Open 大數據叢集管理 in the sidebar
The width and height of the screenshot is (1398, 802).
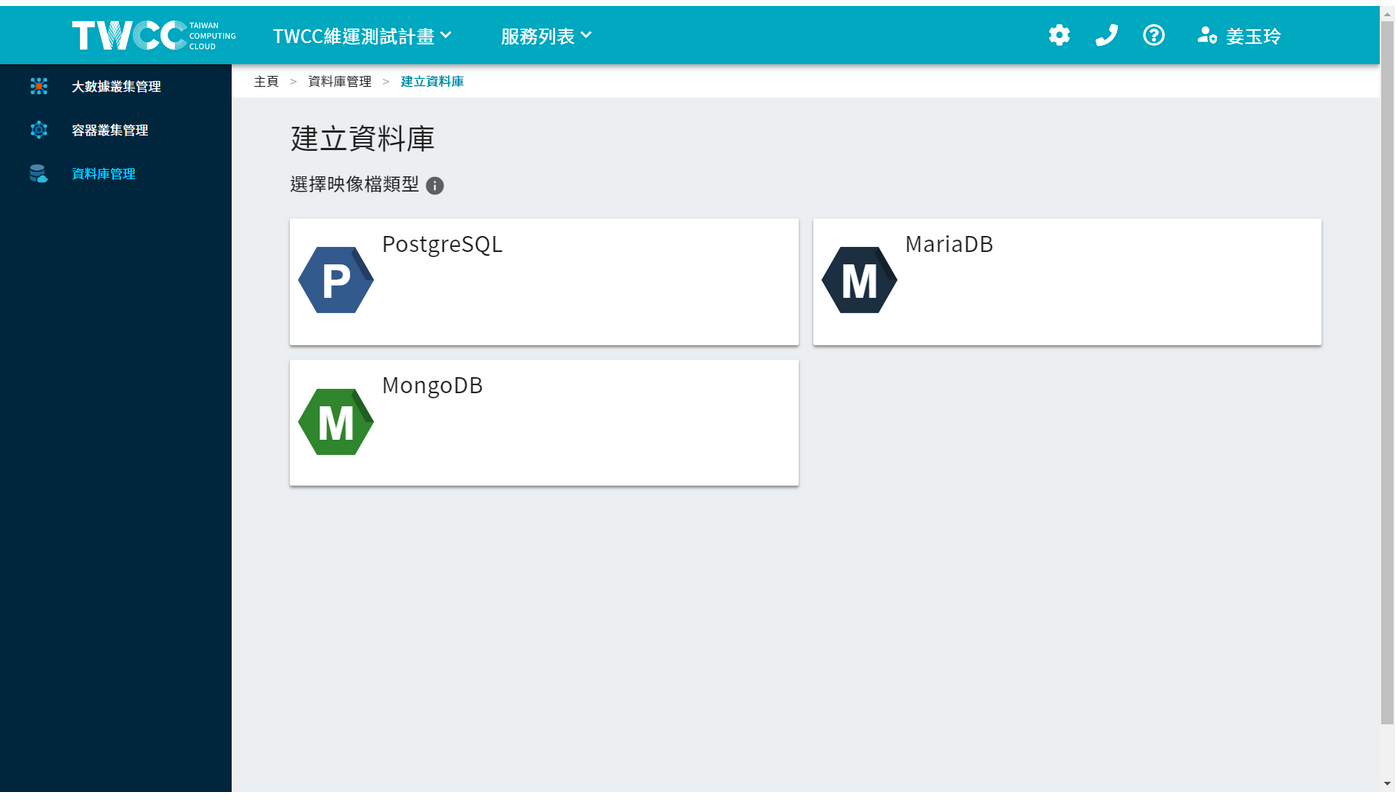click(x=116, y=87)
